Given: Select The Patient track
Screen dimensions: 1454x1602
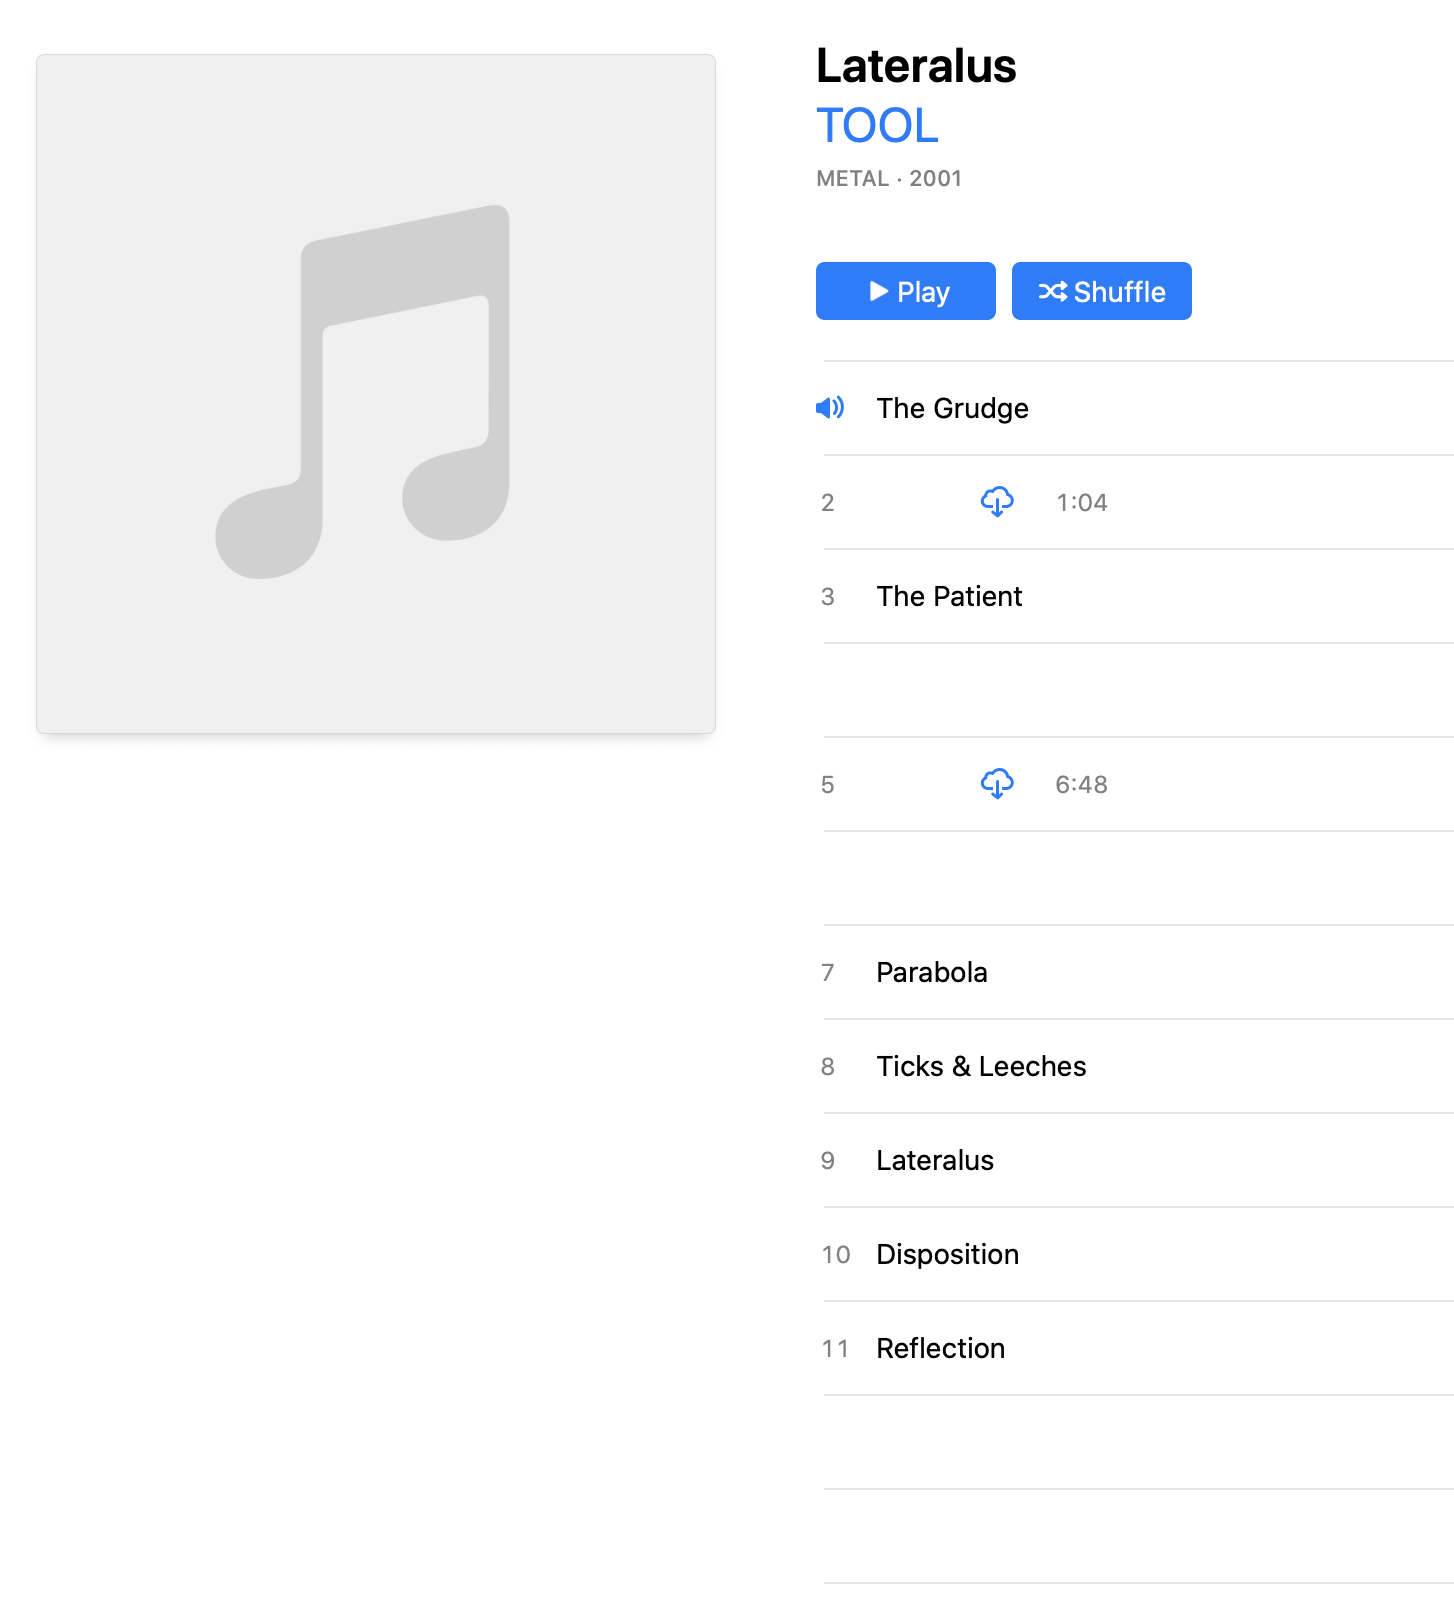Looking at the screenshot, I should coord(949,596).
